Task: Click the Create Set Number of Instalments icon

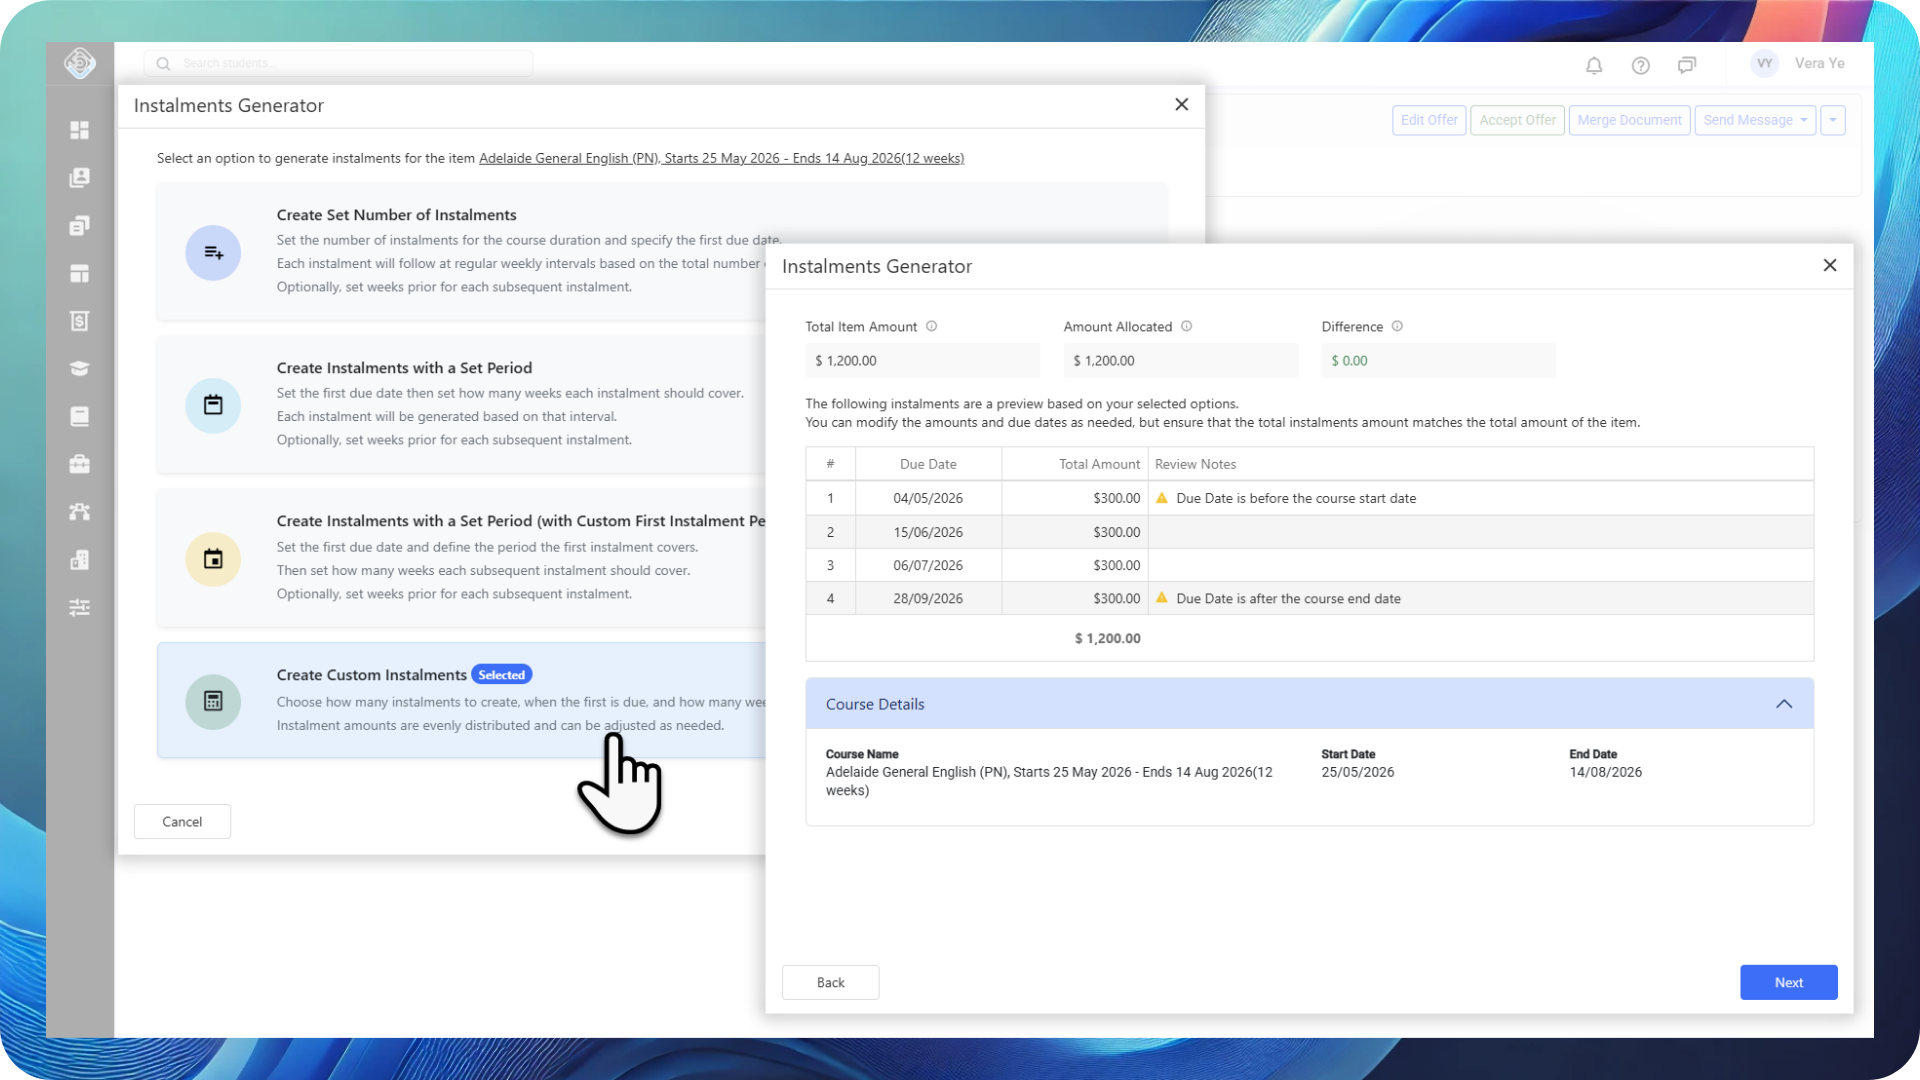Action: [213, 253]
